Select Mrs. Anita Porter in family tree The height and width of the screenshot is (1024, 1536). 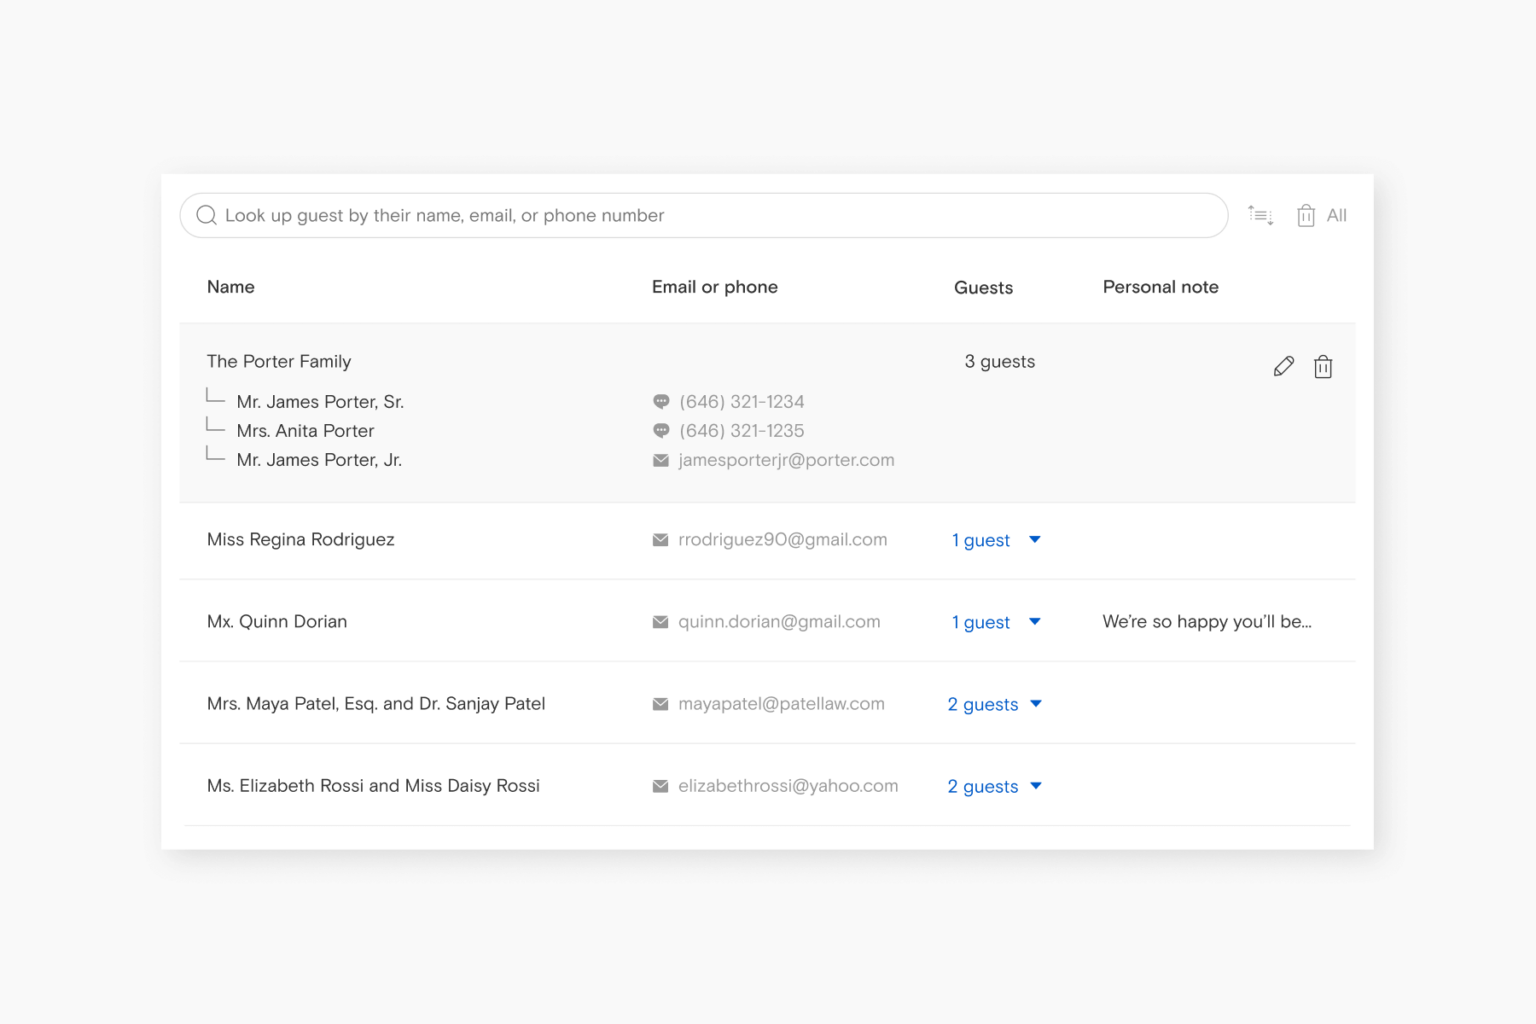click(305, 431)
